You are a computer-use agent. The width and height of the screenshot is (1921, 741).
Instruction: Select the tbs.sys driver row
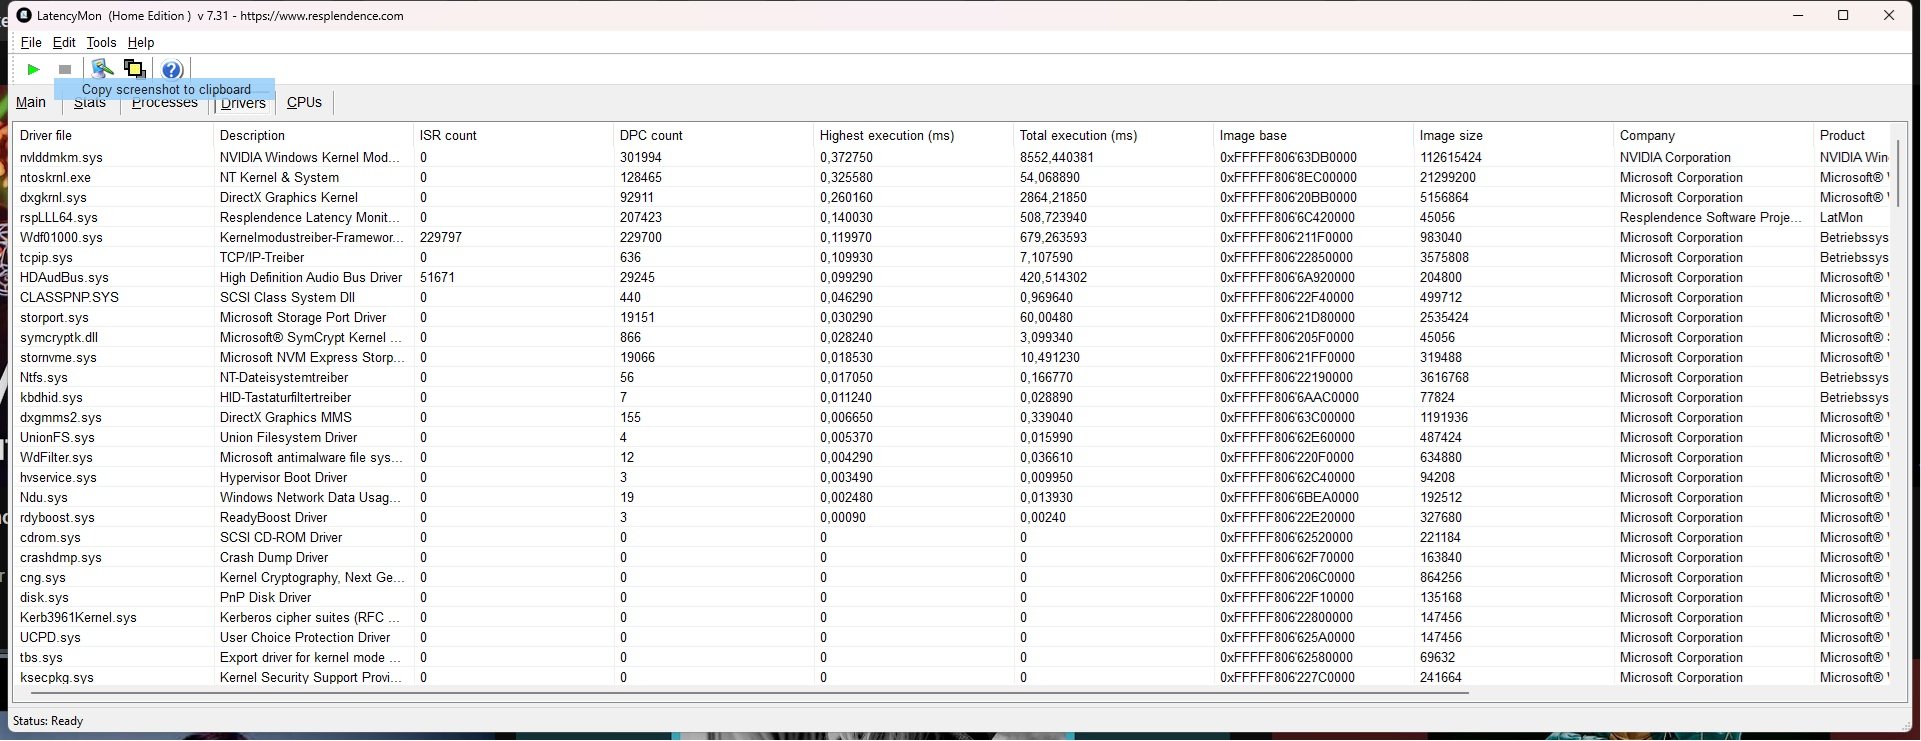(953, 657)
